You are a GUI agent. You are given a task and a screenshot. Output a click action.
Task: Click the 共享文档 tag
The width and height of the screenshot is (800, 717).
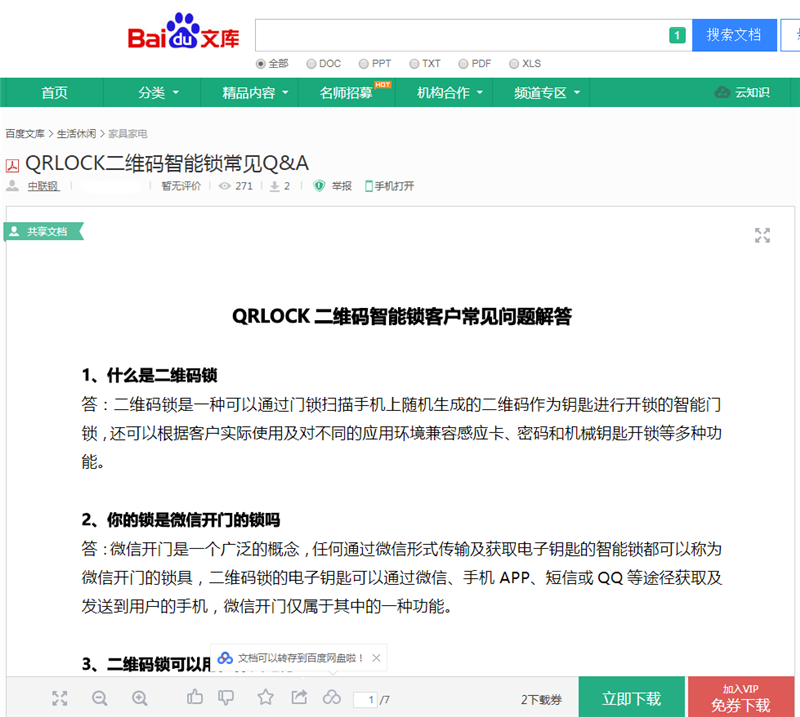[x=43, y=232]
